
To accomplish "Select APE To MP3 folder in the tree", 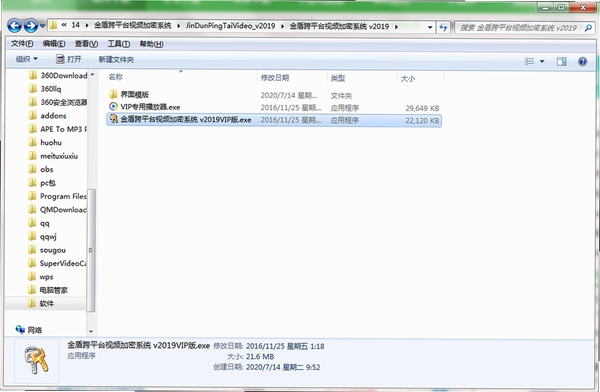I will click(x=58, y=129).
